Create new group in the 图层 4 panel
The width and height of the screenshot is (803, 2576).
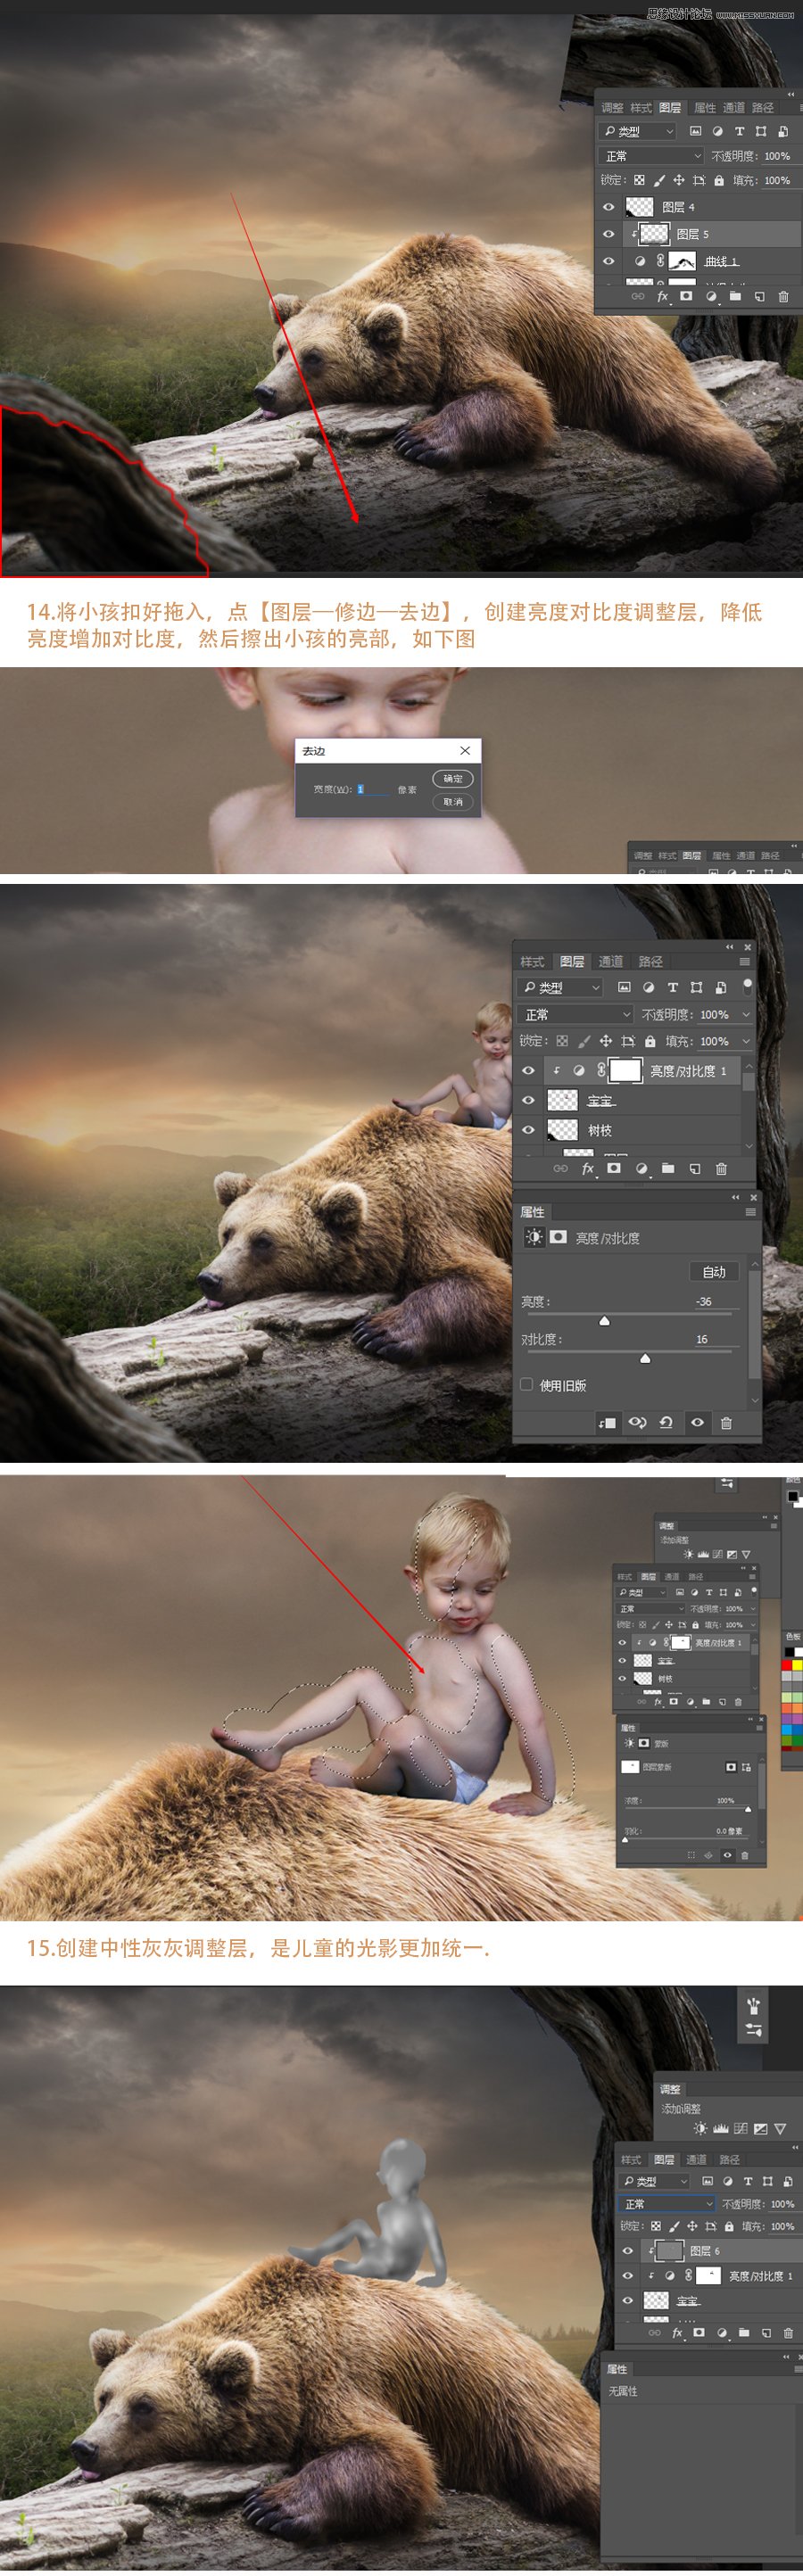[735, 297]
